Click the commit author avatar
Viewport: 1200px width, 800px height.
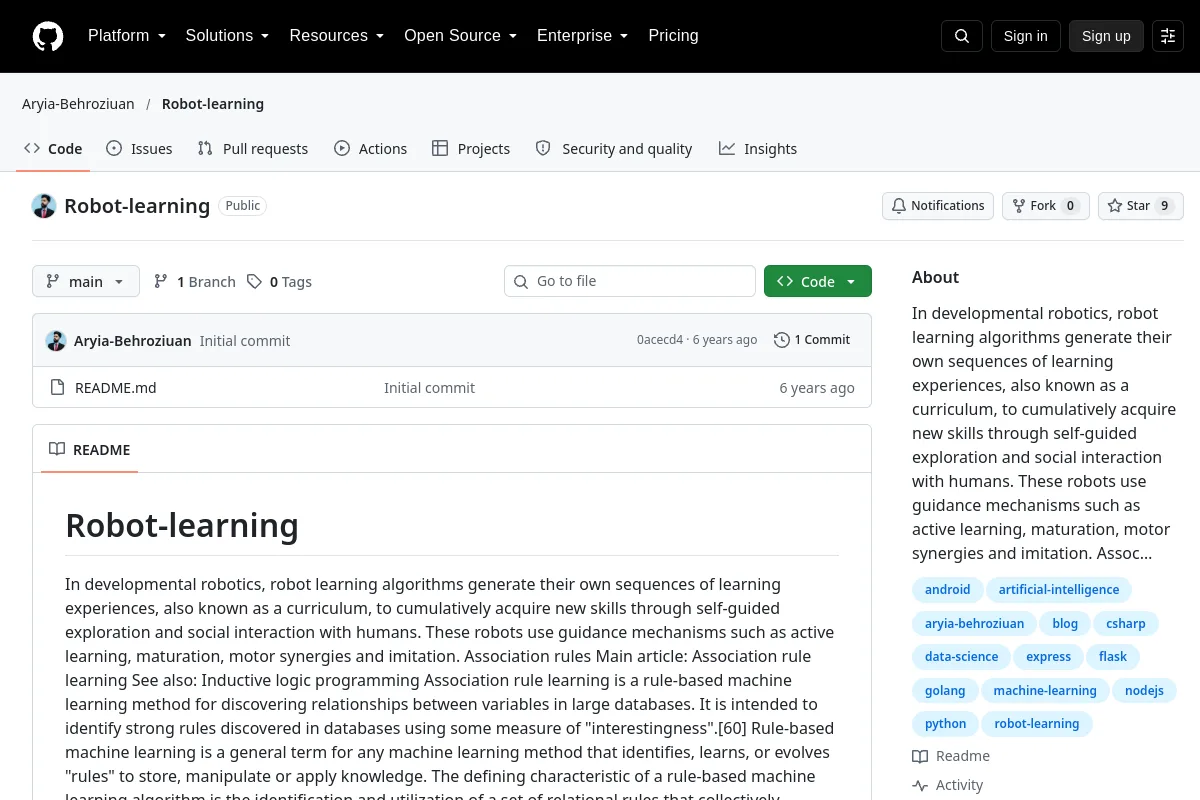56,340
